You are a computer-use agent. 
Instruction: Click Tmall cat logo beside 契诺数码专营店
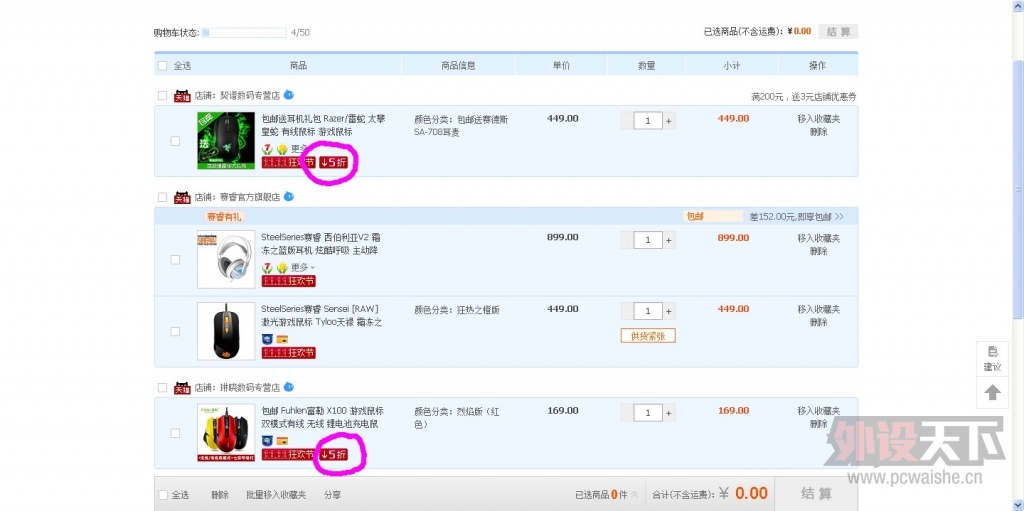[182, 96]
